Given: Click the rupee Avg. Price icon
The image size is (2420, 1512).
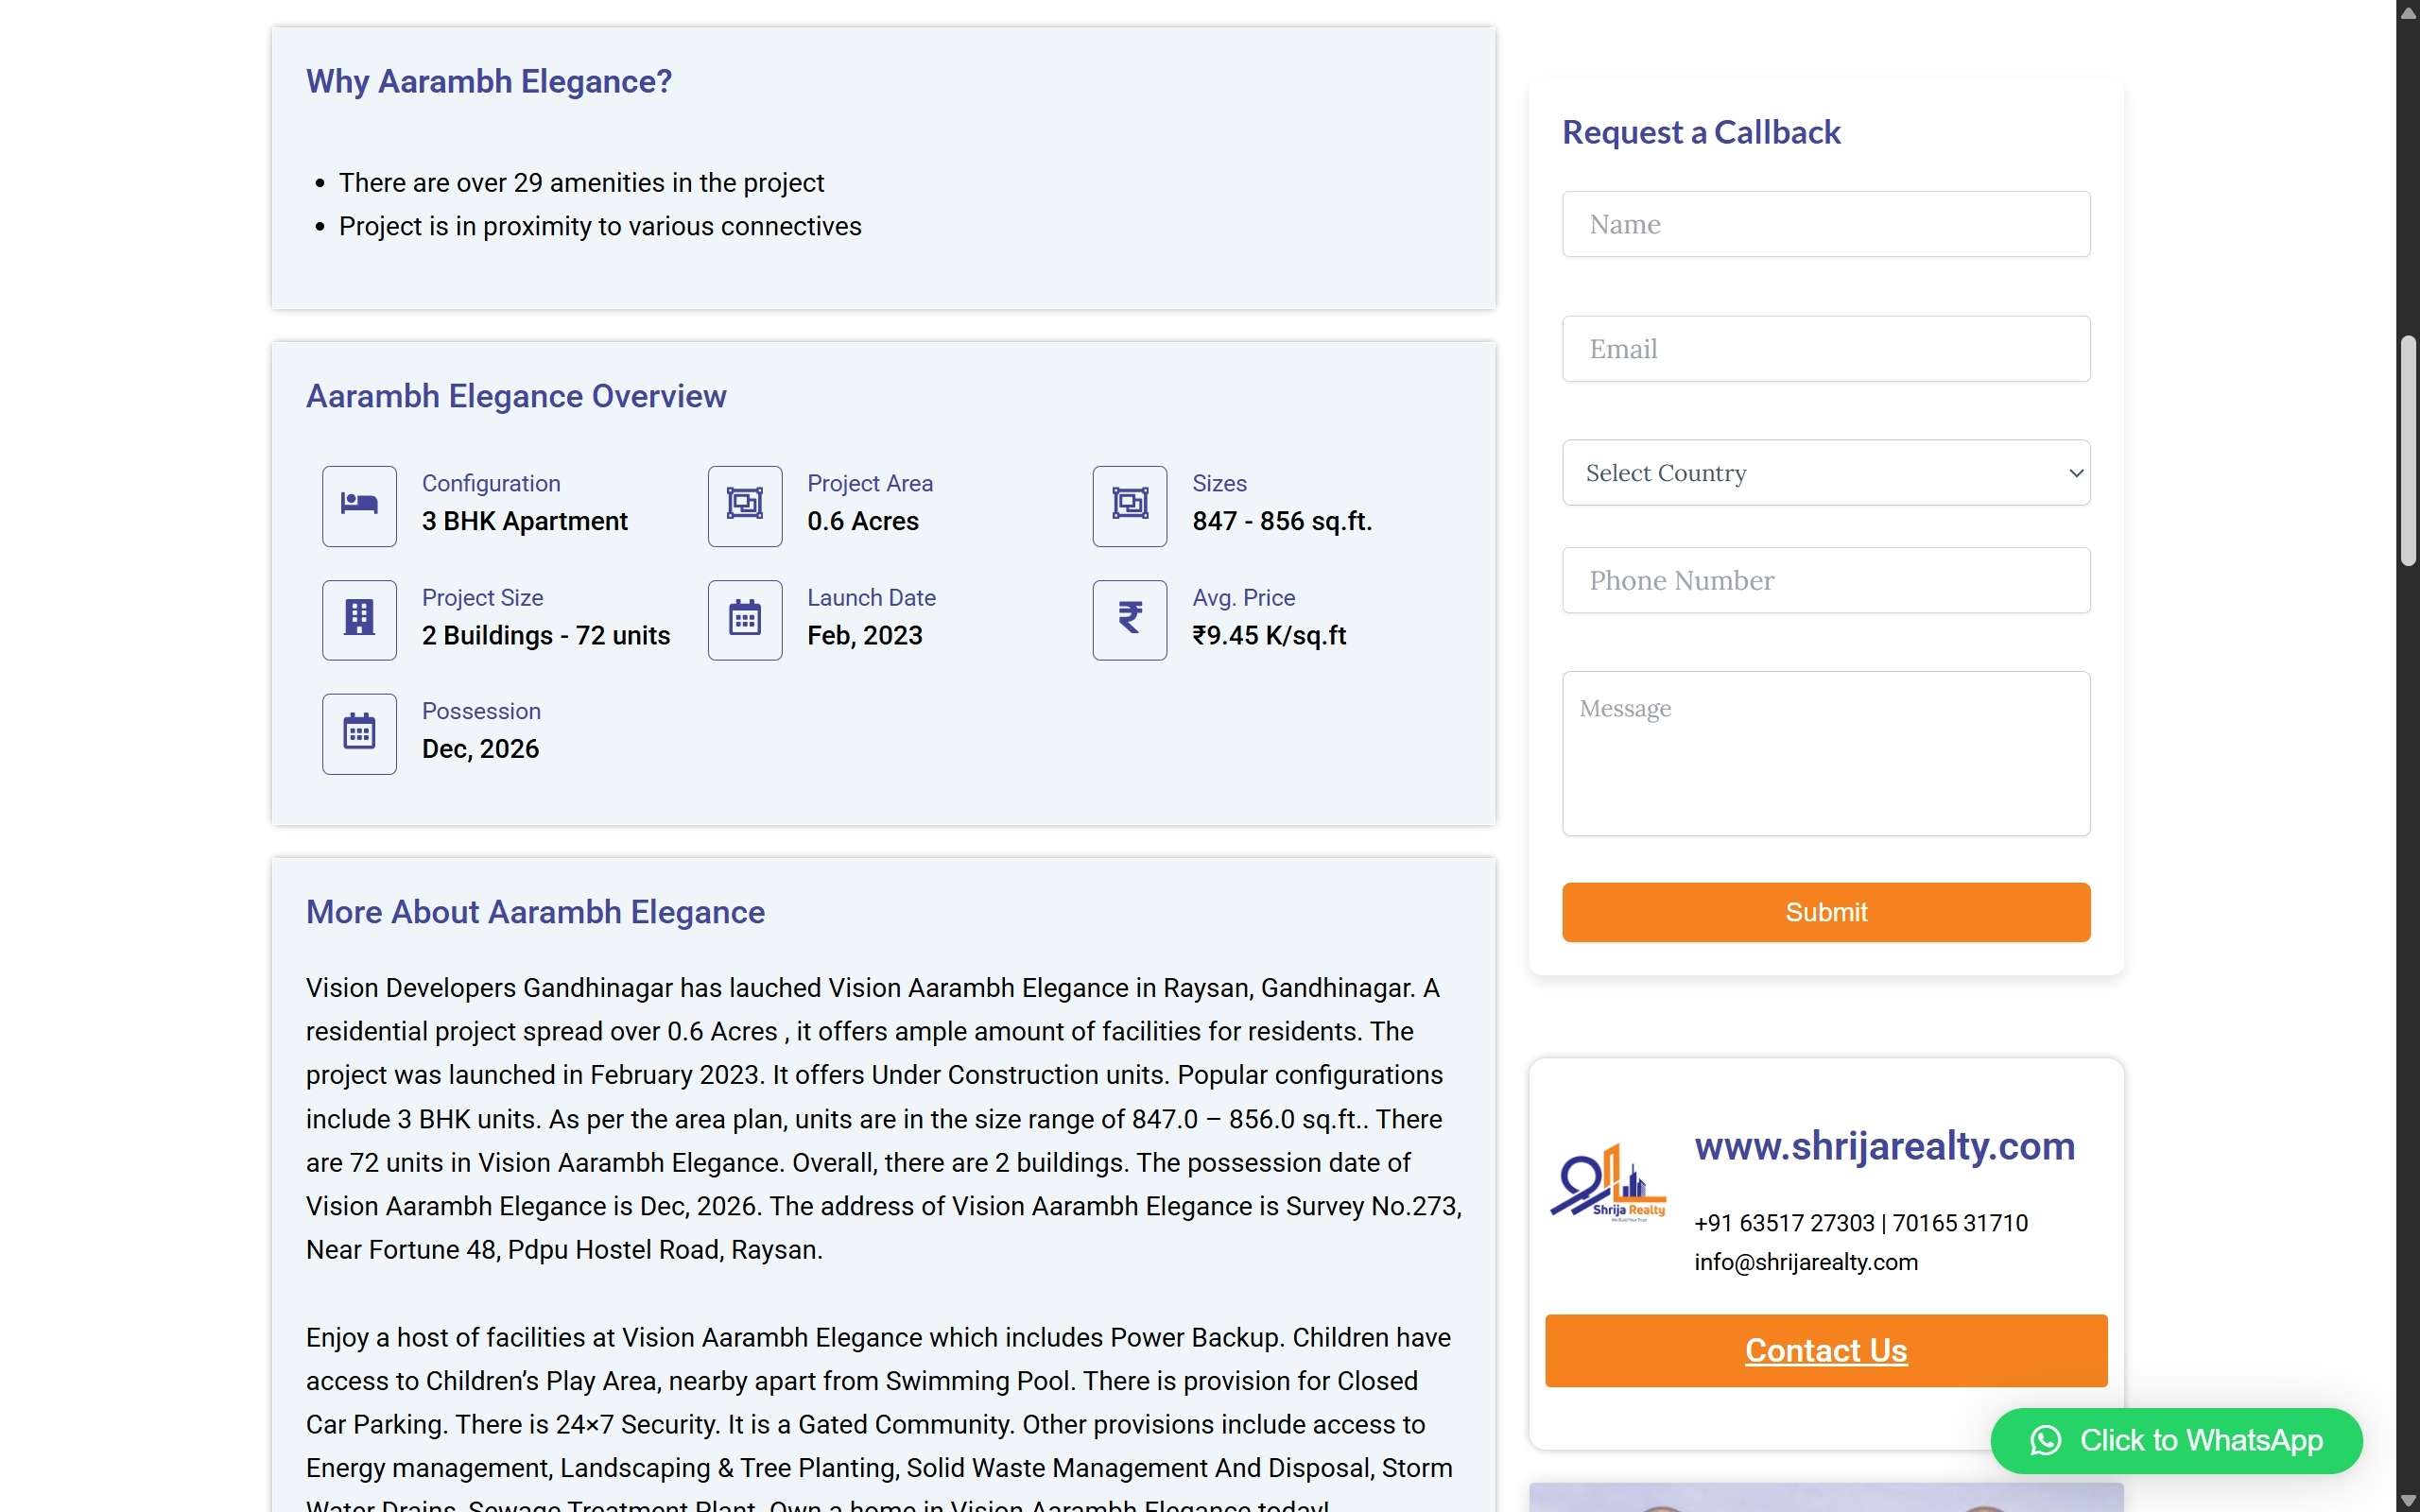Looking at the screenshot, I should coord(1128,619).
